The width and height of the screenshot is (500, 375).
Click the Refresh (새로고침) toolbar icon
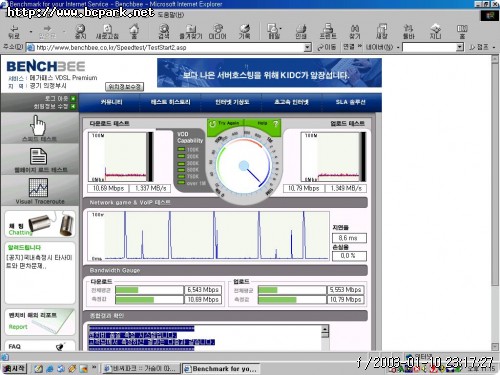click(107, 32)
